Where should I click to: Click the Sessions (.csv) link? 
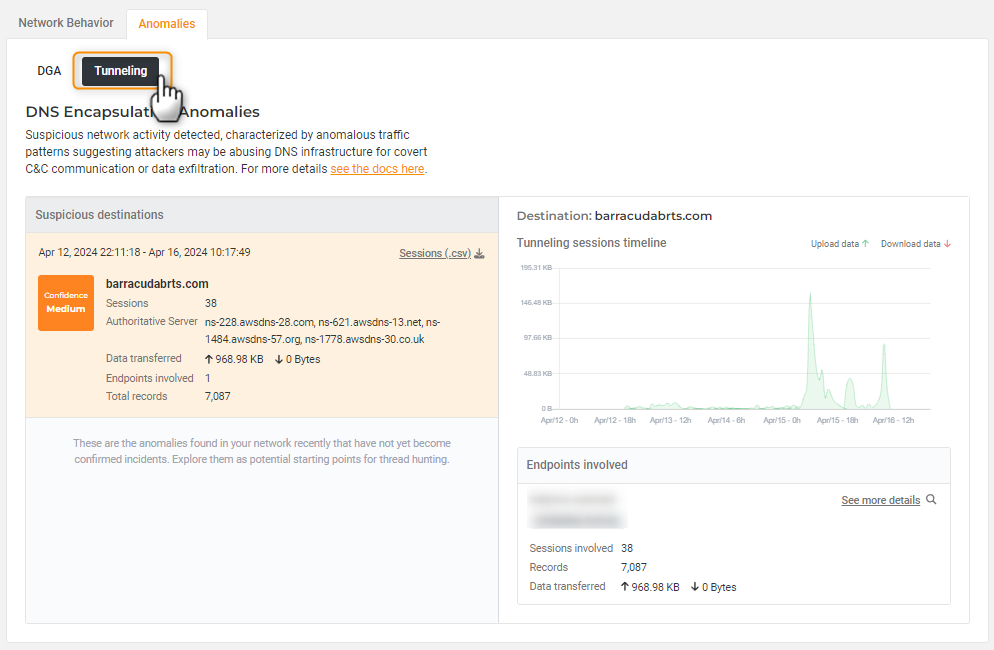coord(434,253)
